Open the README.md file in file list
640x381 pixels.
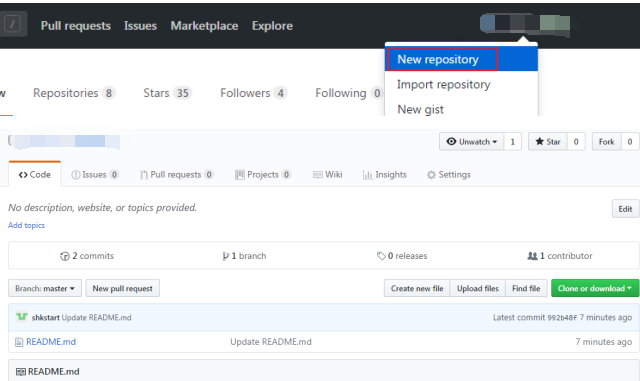pyautogui.click(x=51, y=342)
